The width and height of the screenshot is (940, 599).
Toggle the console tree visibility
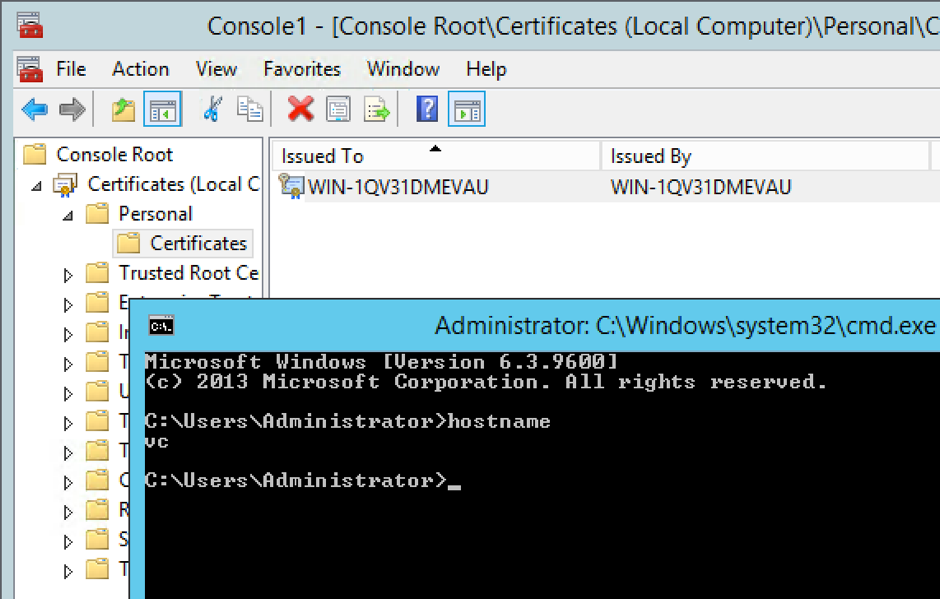click(x=161, y=108)
